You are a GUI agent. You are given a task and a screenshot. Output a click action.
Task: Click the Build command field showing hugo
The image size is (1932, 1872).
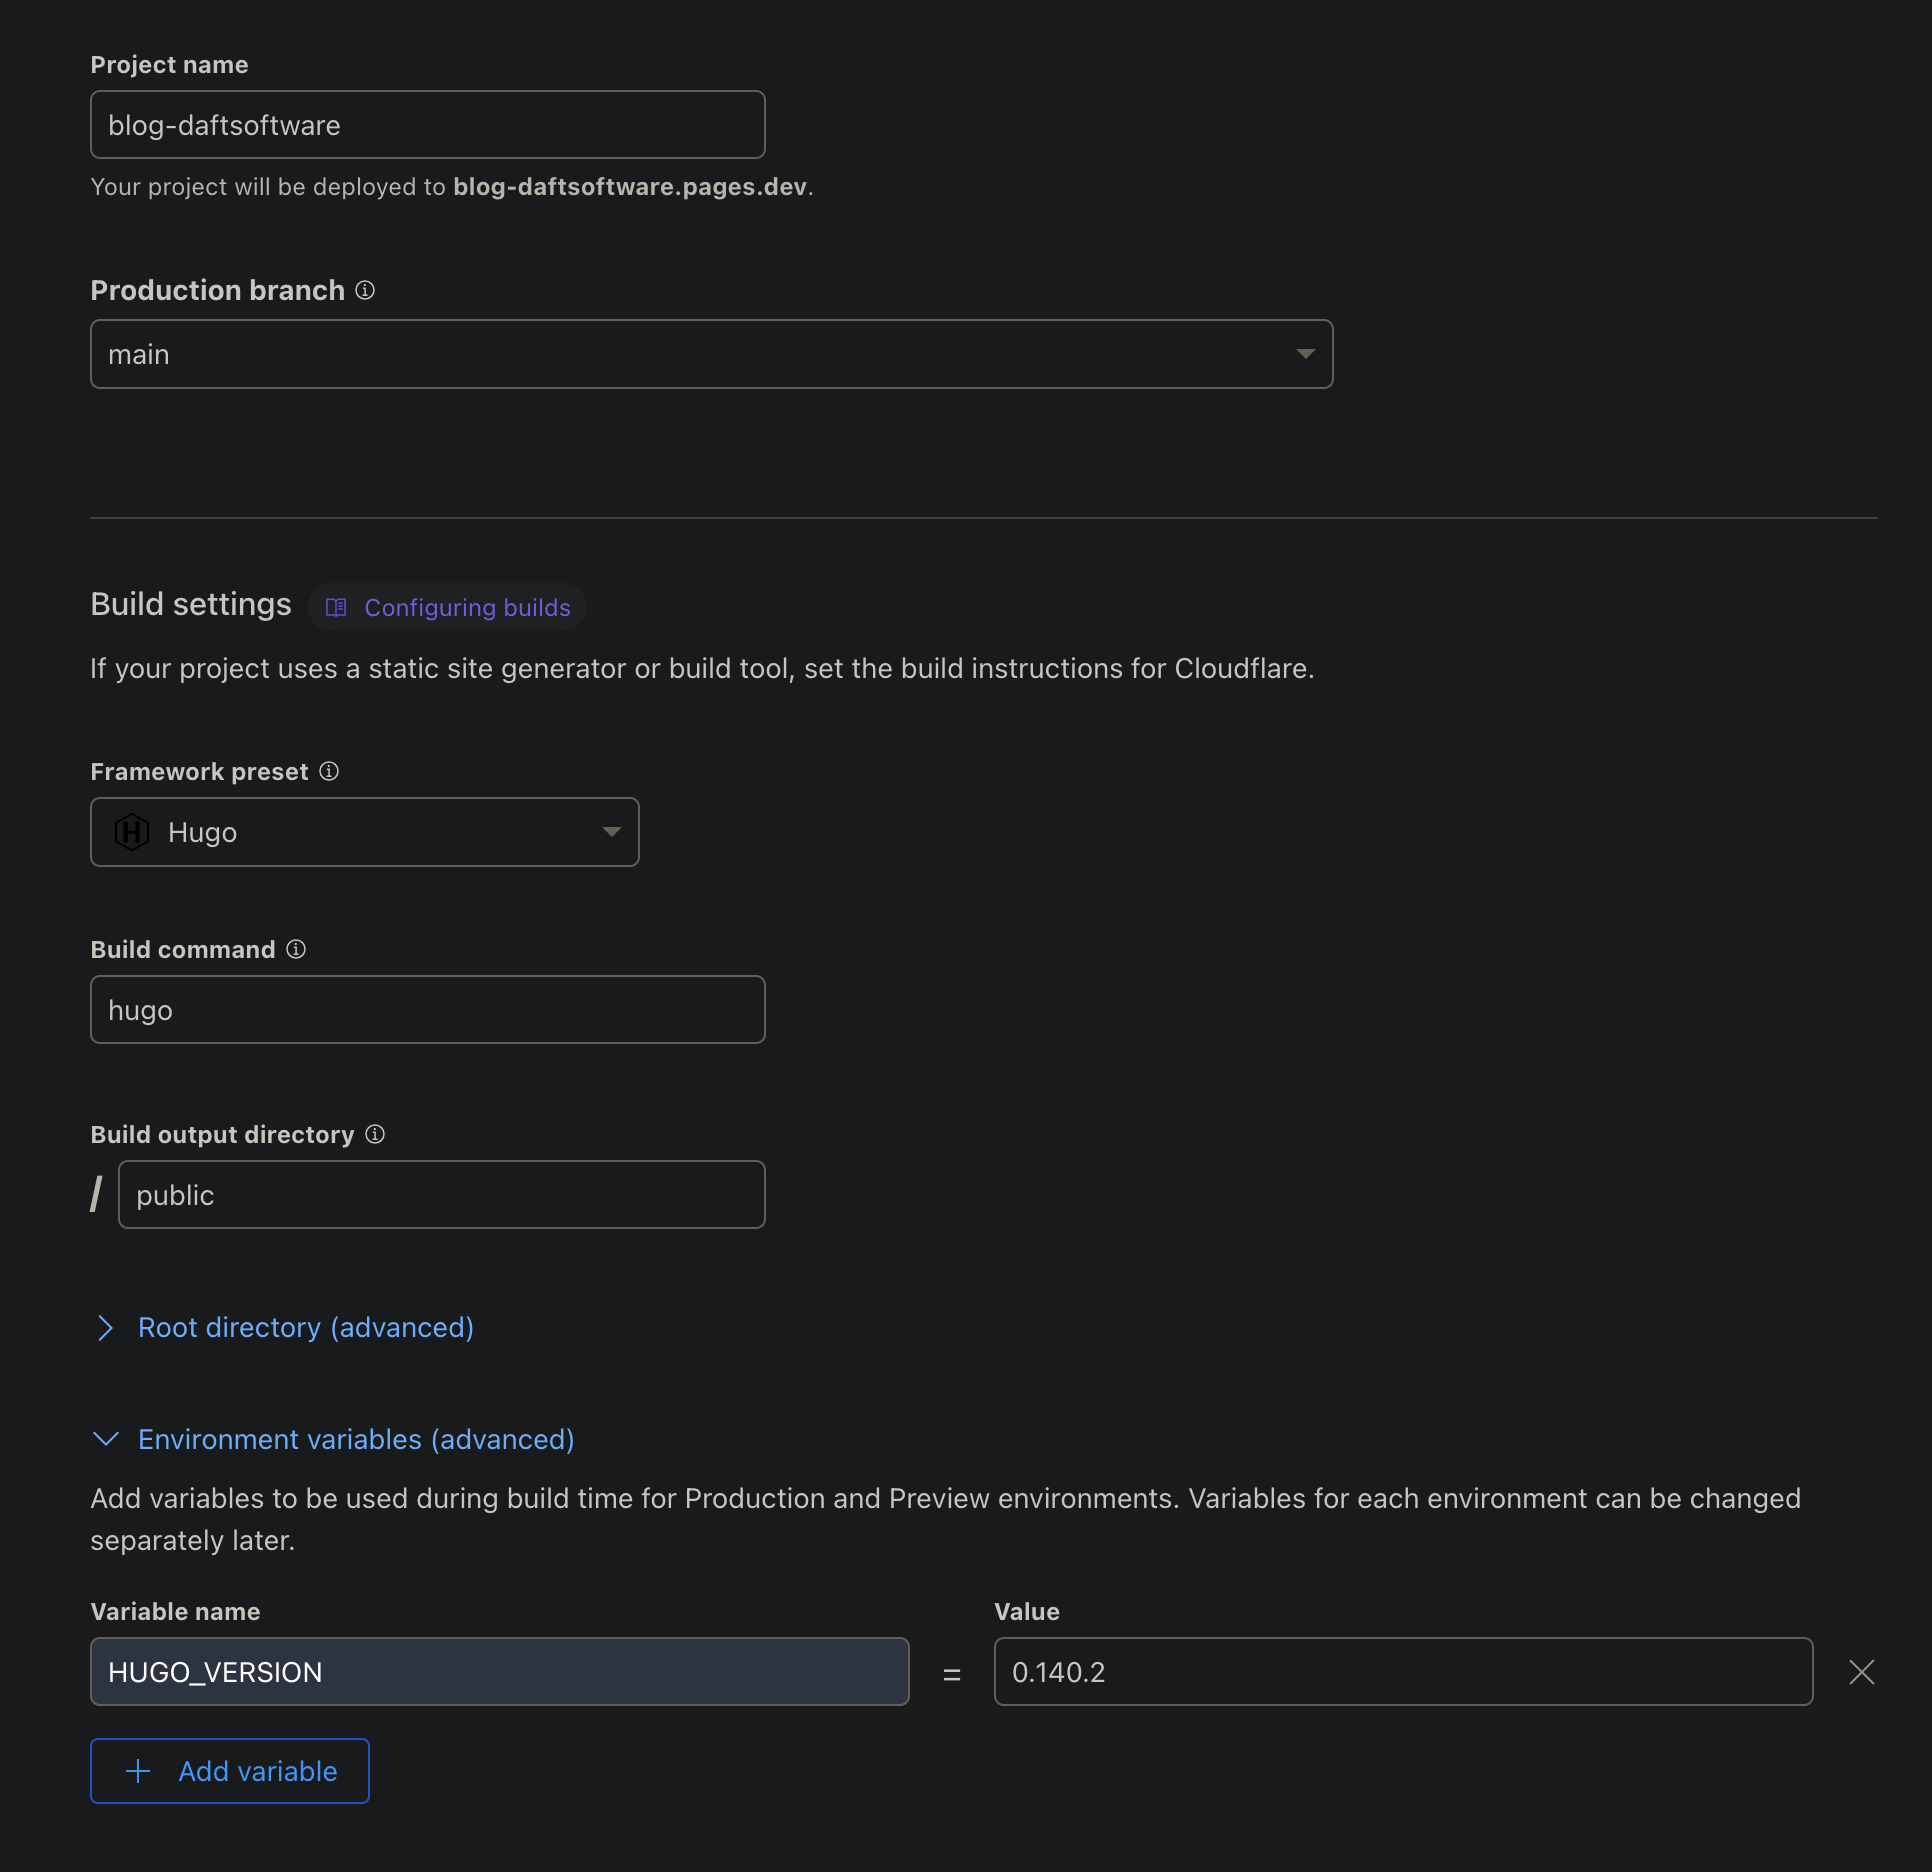(427, 1009)
